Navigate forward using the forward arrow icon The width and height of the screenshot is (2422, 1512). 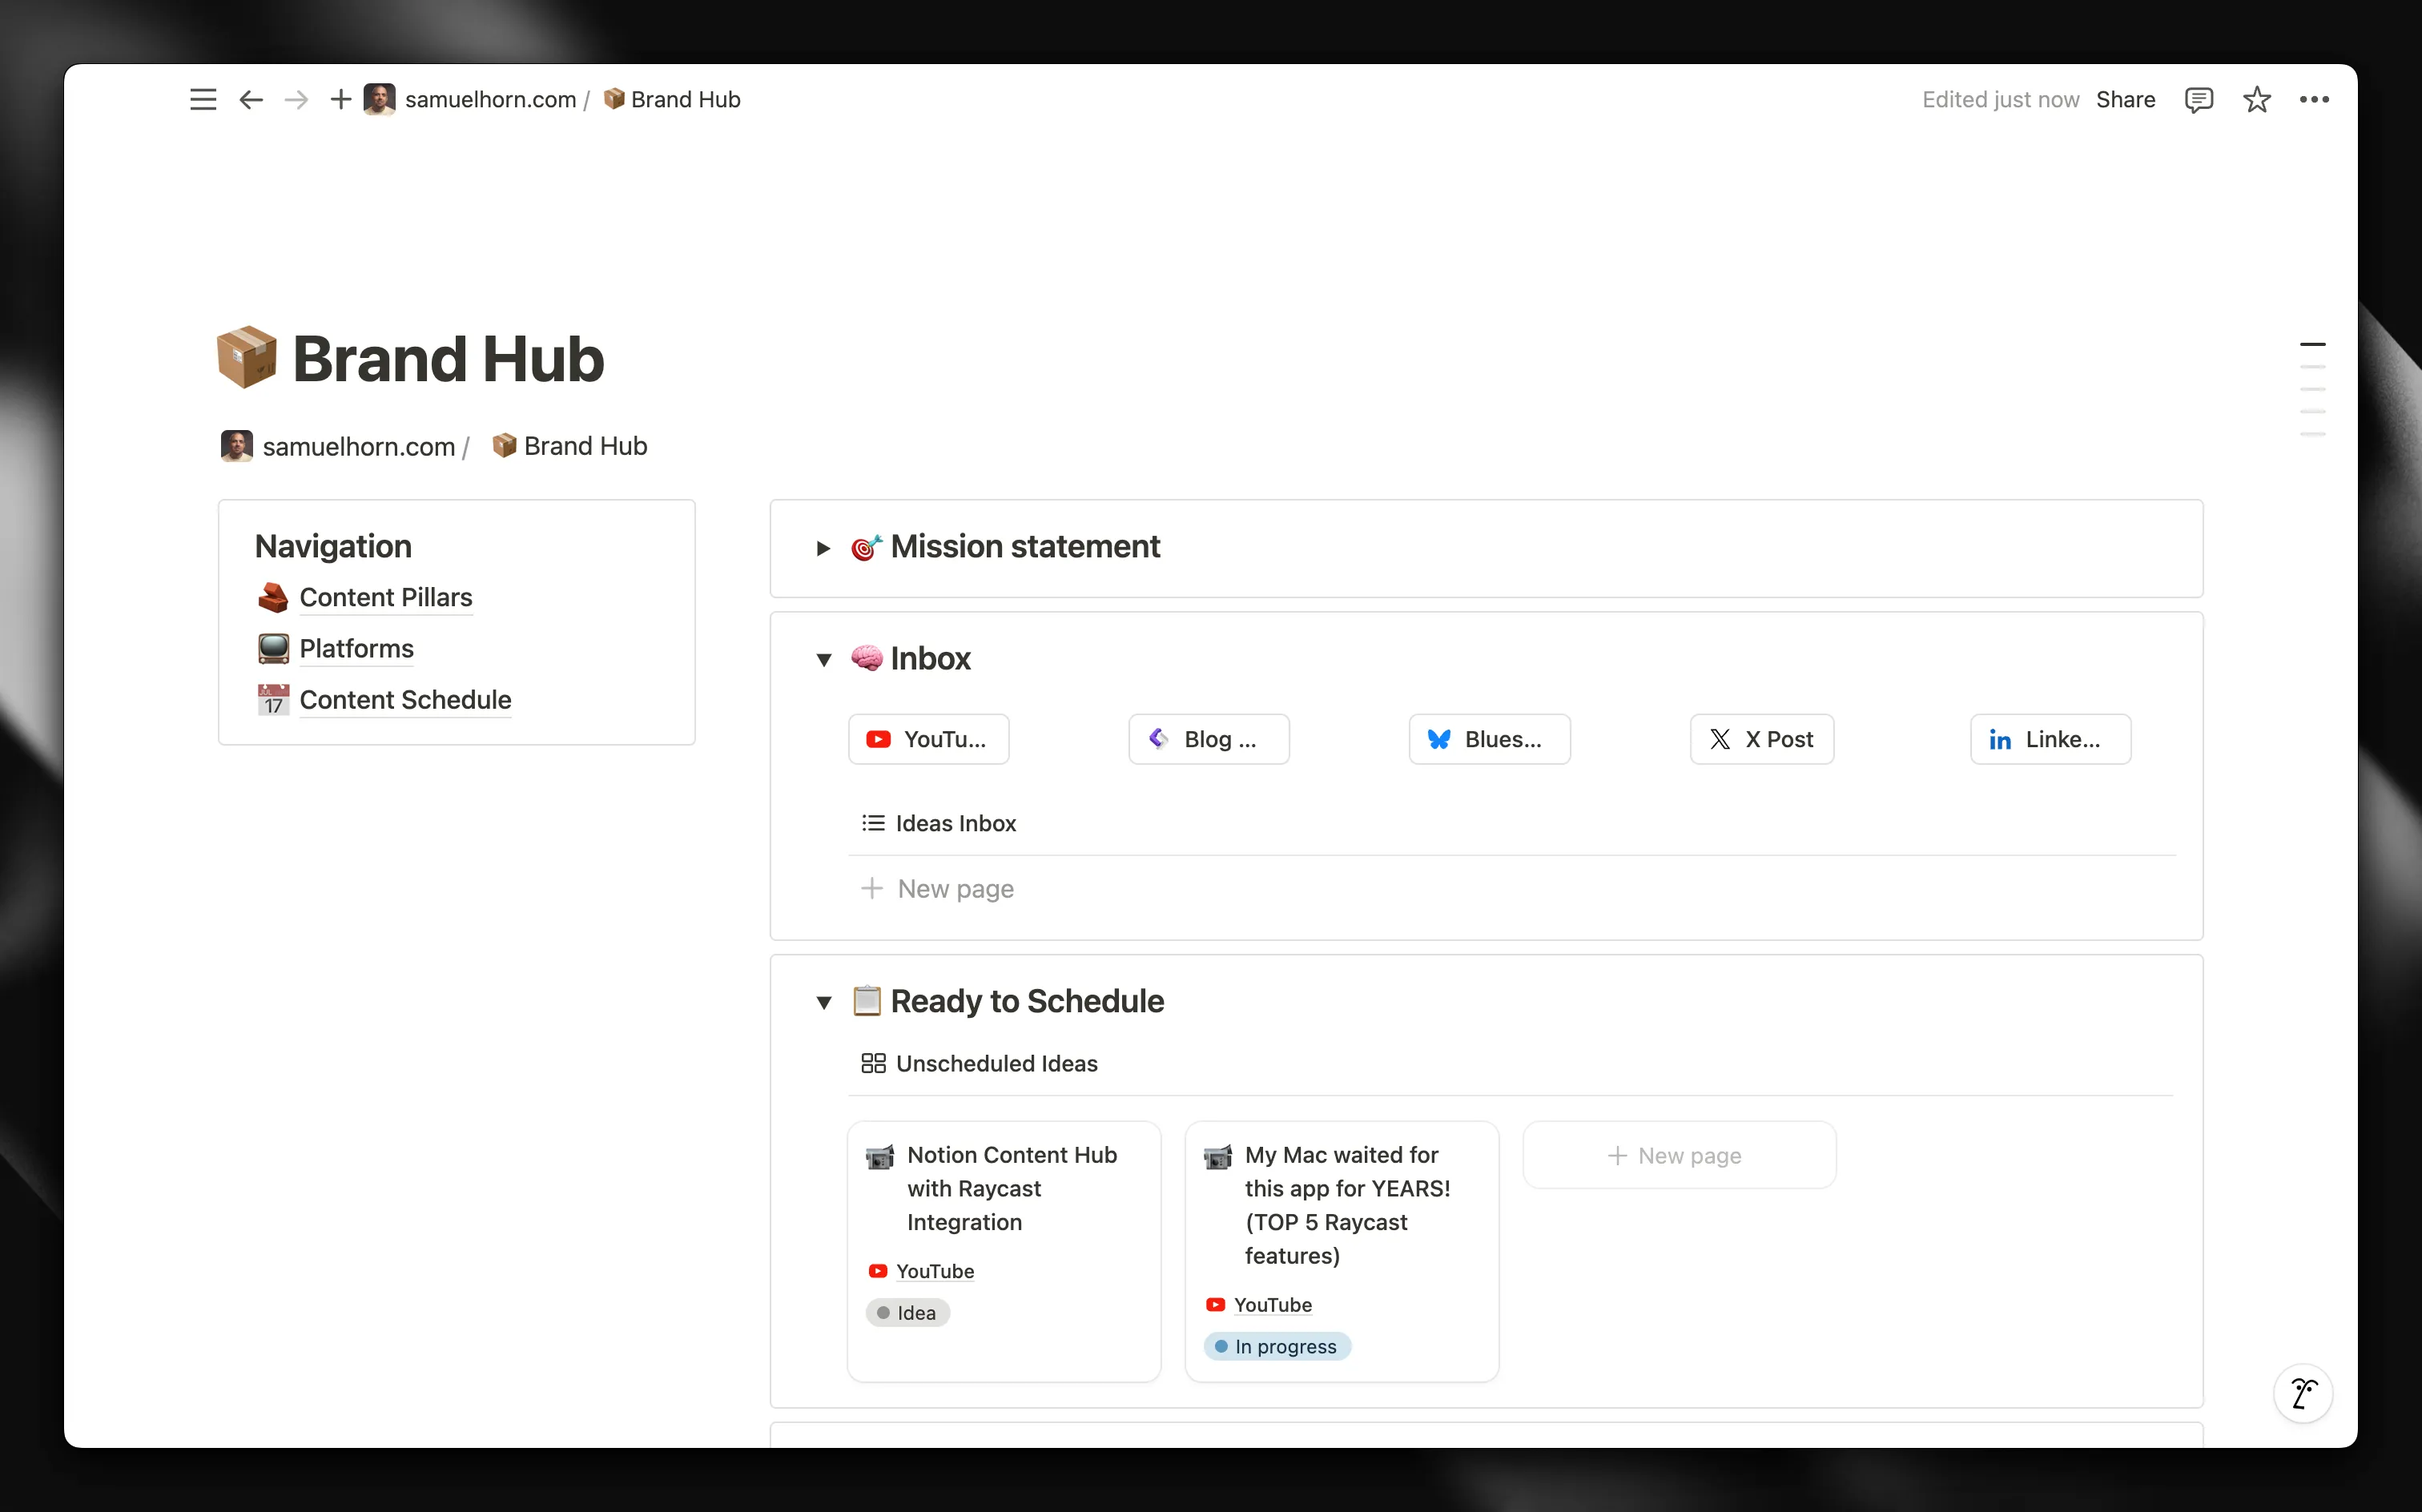point(295,99)
